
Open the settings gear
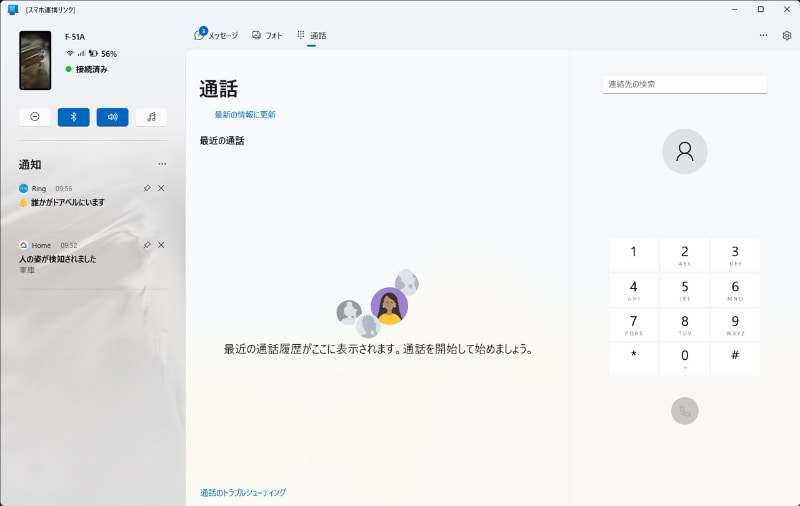pos(787,35)
